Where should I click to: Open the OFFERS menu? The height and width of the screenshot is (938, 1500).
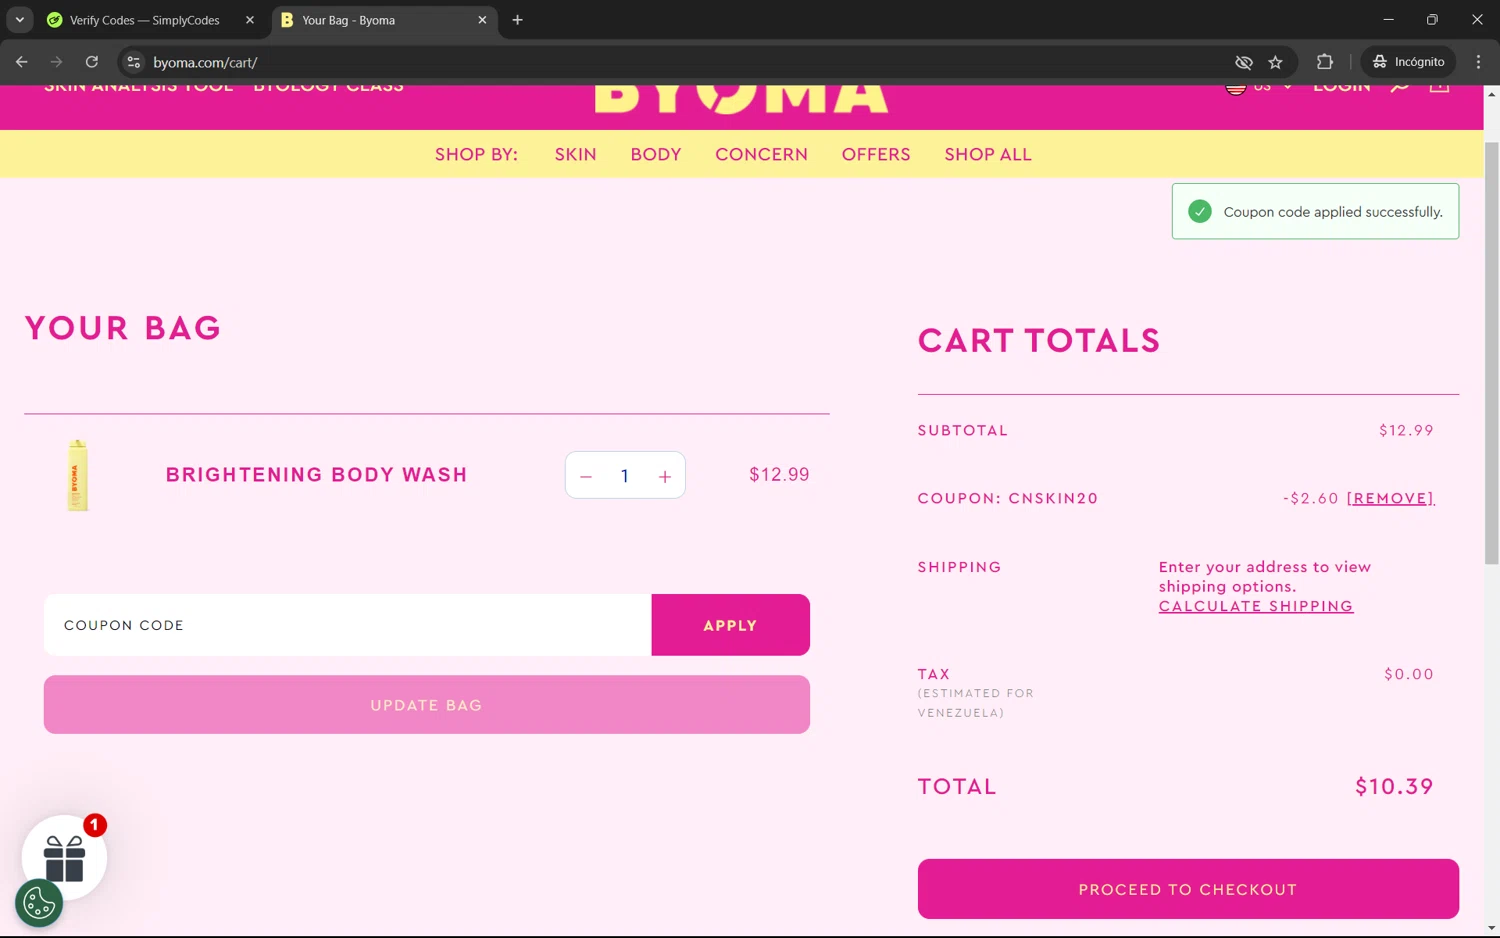pos(876,154)
